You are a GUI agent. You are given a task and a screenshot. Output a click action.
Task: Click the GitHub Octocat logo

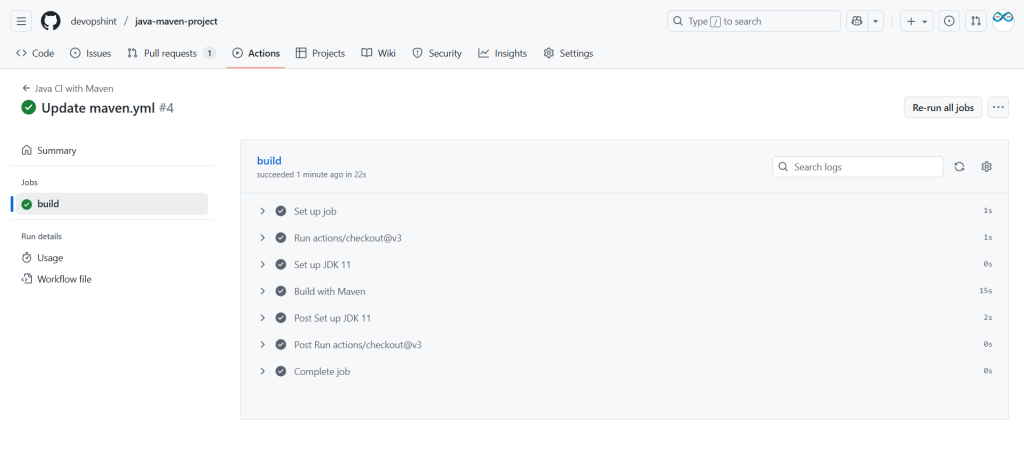coord(50,21)
